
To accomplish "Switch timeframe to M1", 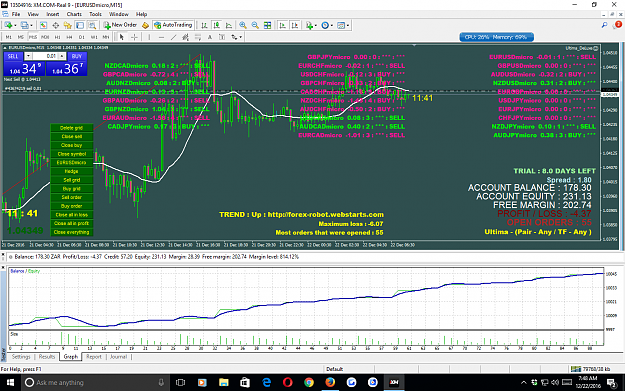I will coord(8,37).
